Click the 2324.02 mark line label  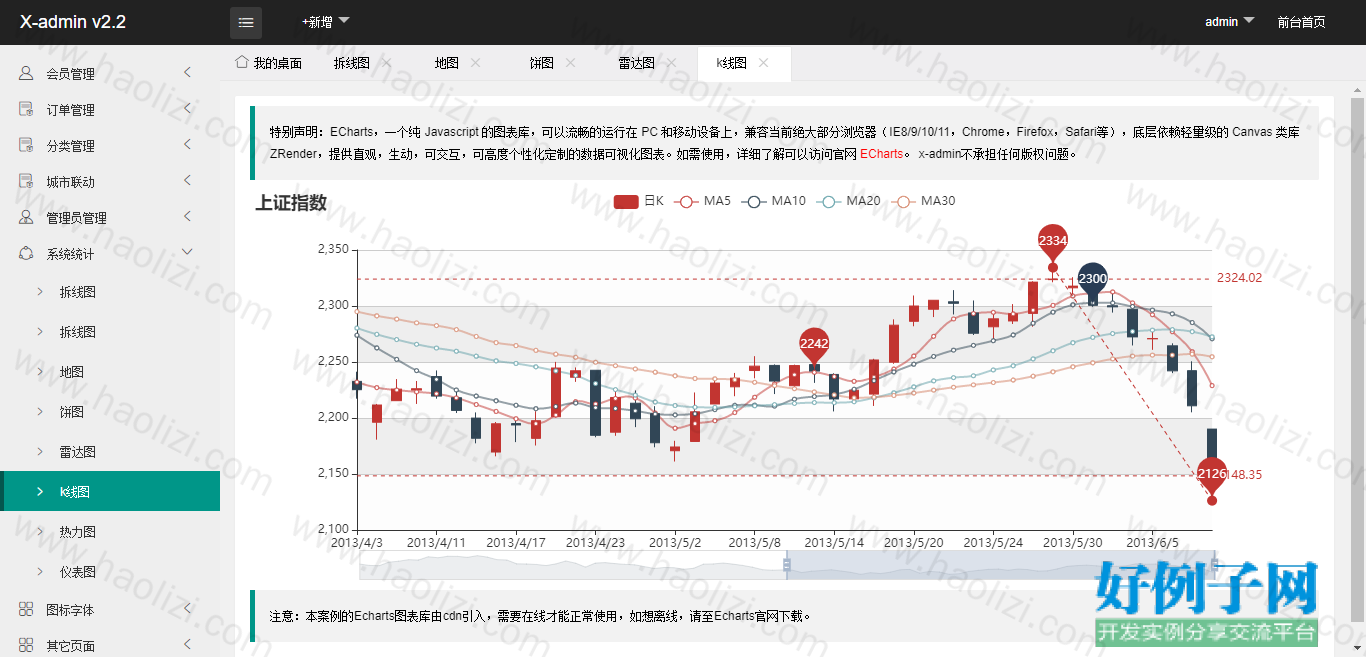click(x=1239, y=278)
